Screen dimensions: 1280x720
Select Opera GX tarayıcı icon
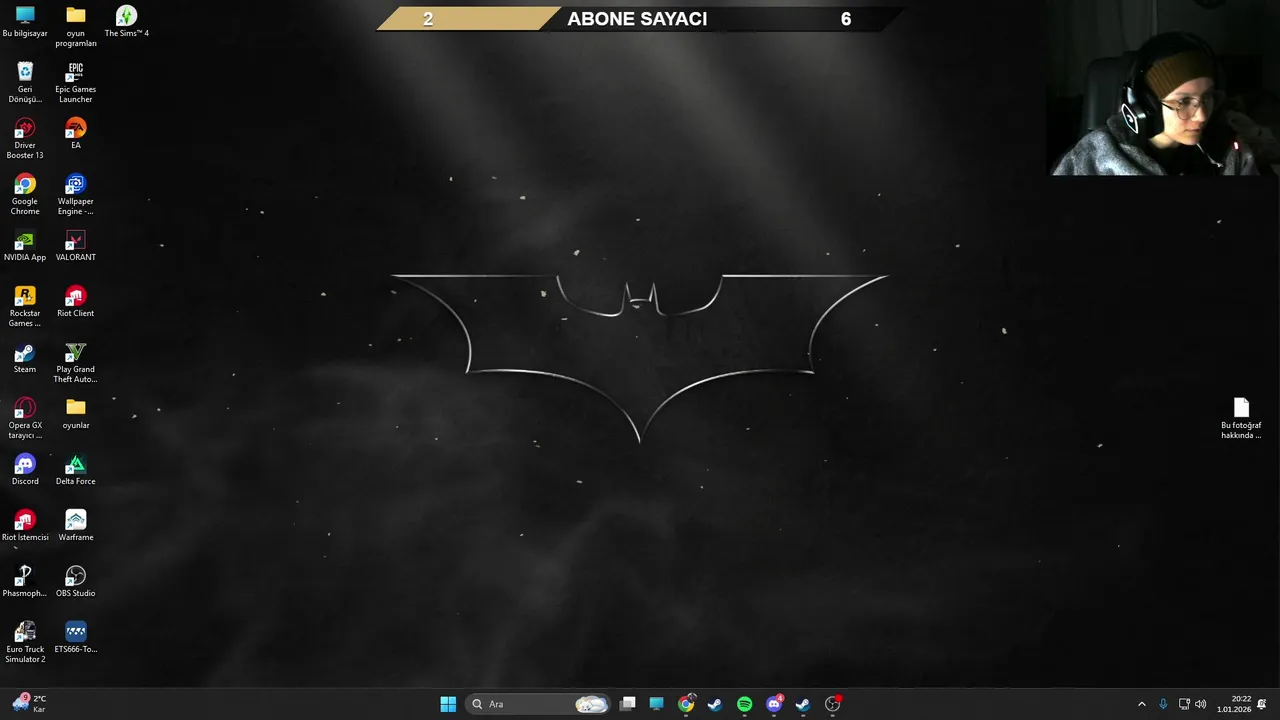(x=25, y=418)
